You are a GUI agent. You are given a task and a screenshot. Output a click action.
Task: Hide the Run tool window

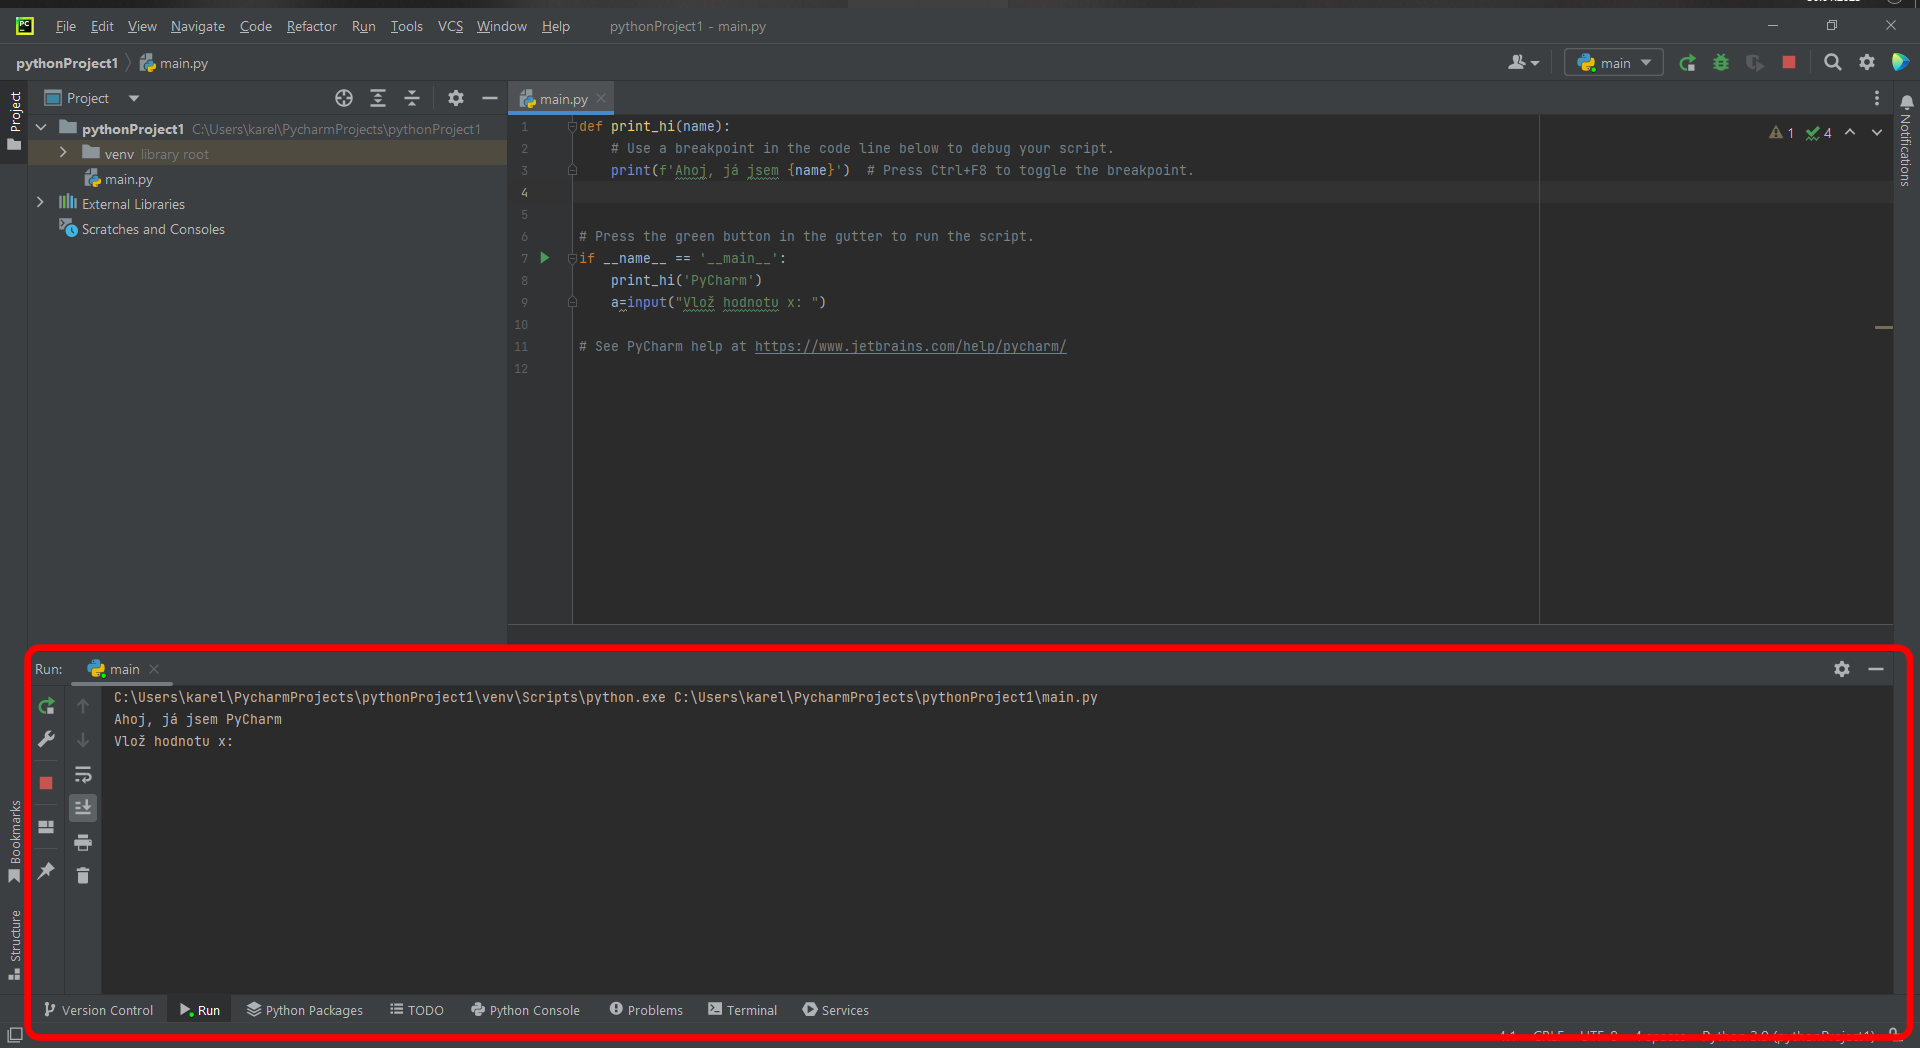(x=1876, y=669)
